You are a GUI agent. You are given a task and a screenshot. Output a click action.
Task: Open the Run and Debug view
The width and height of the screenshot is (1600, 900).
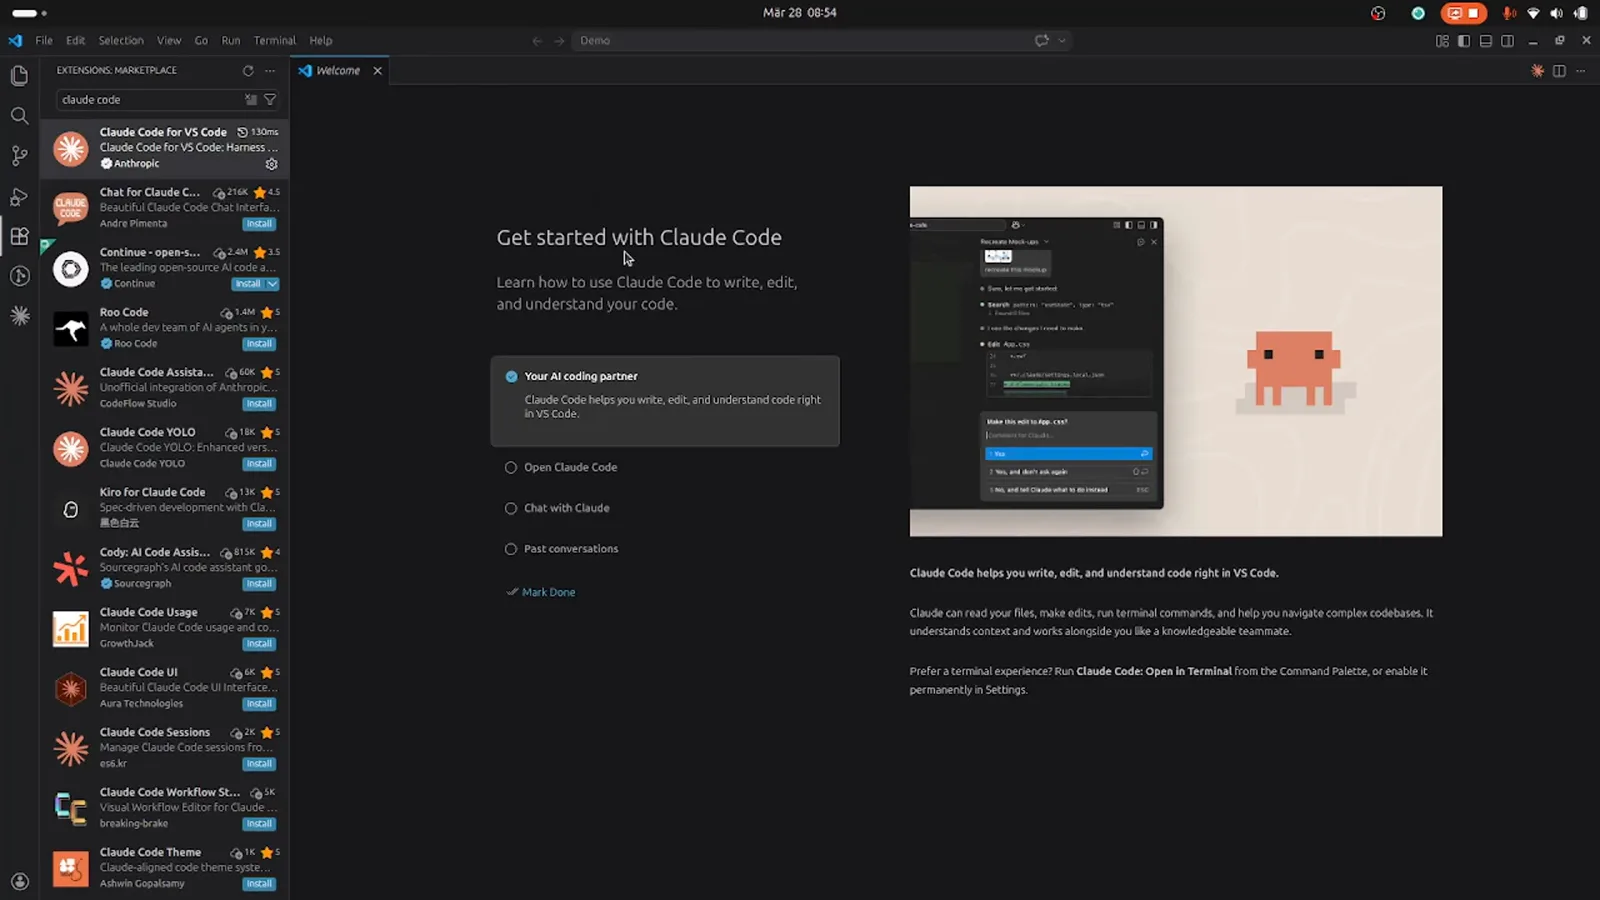[x=19, y=196]
